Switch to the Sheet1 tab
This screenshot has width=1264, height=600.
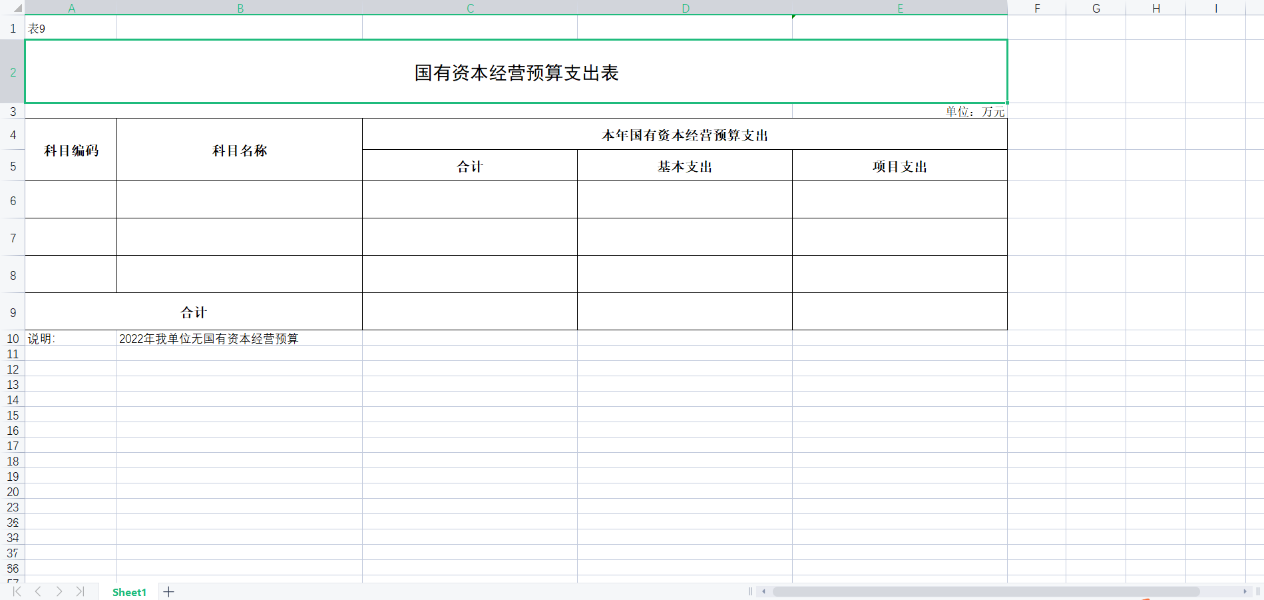click(129, 592)
